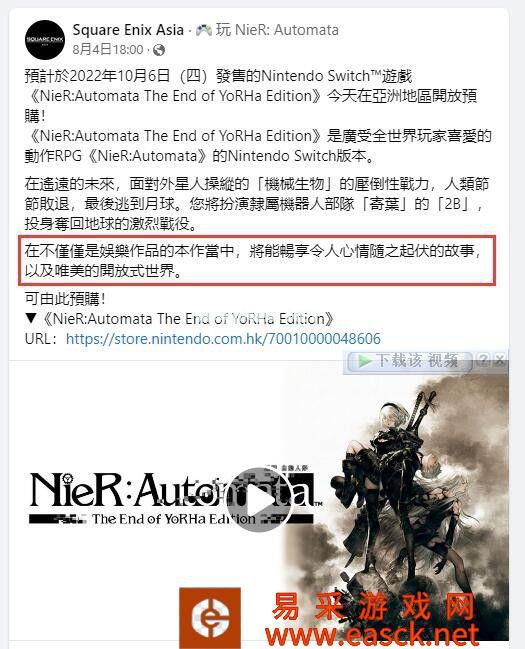This screenshot has height=649, width=525.
Task: Click the question mark help icon
Action: (x=482, y=359)
